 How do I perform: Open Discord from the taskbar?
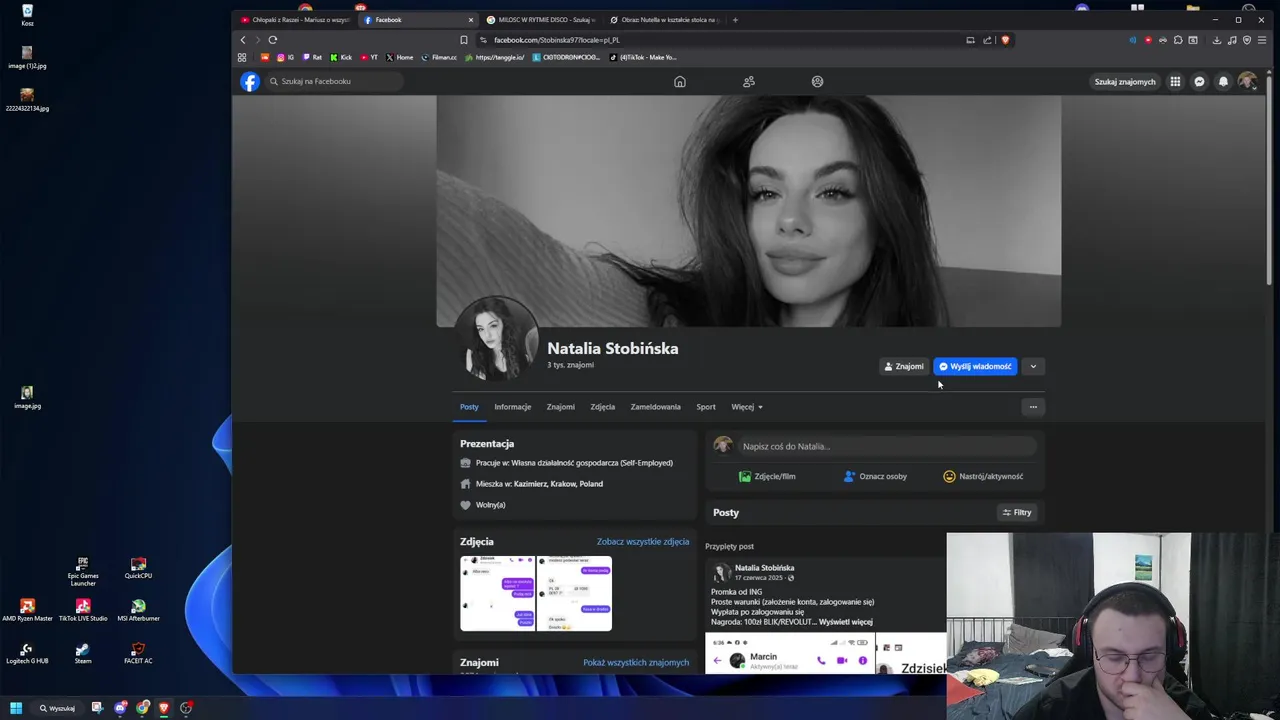tap(120, 708)
